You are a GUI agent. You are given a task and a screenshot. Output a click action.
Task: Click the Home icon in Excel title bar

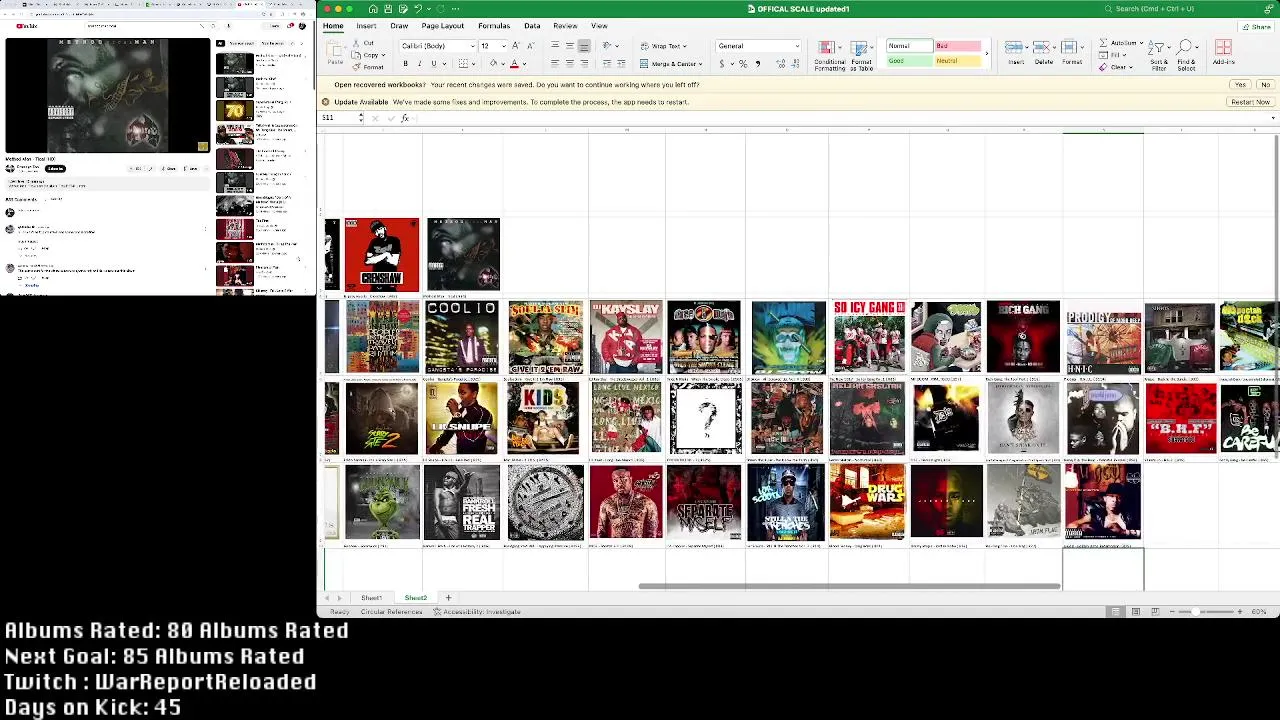pos(372,9)
